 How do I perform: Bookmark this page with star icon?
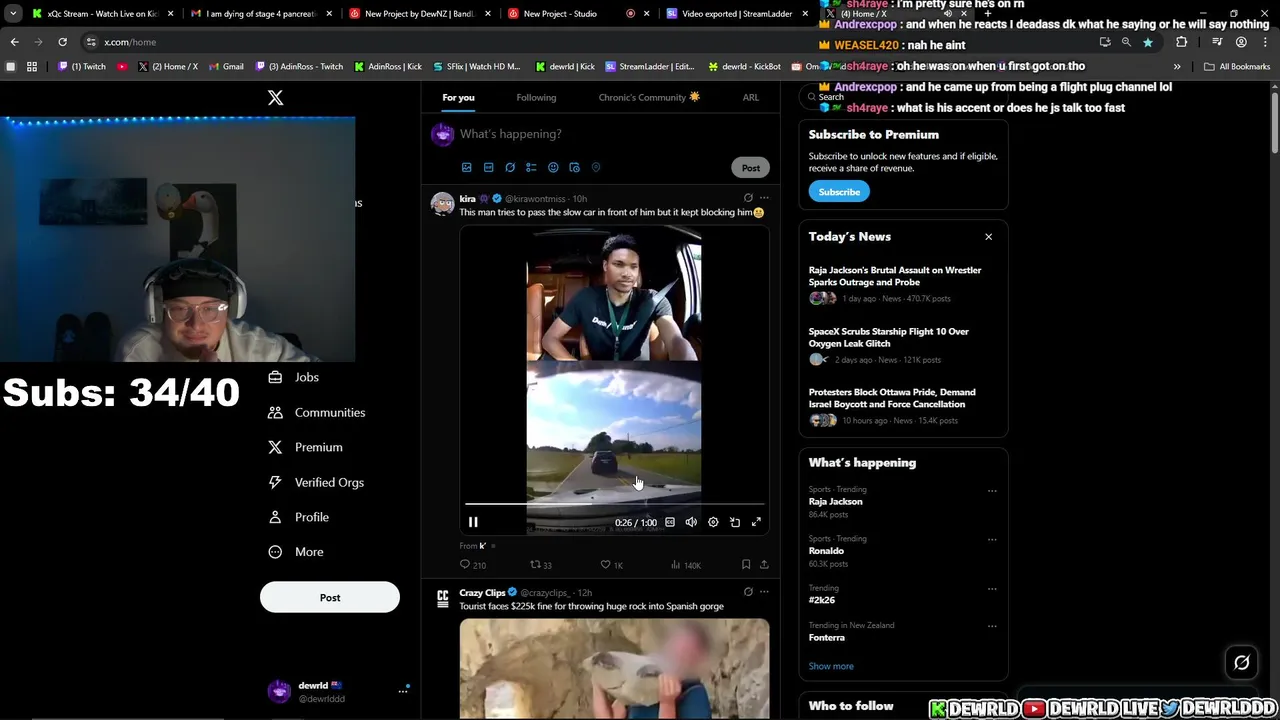pos(1148,42)
